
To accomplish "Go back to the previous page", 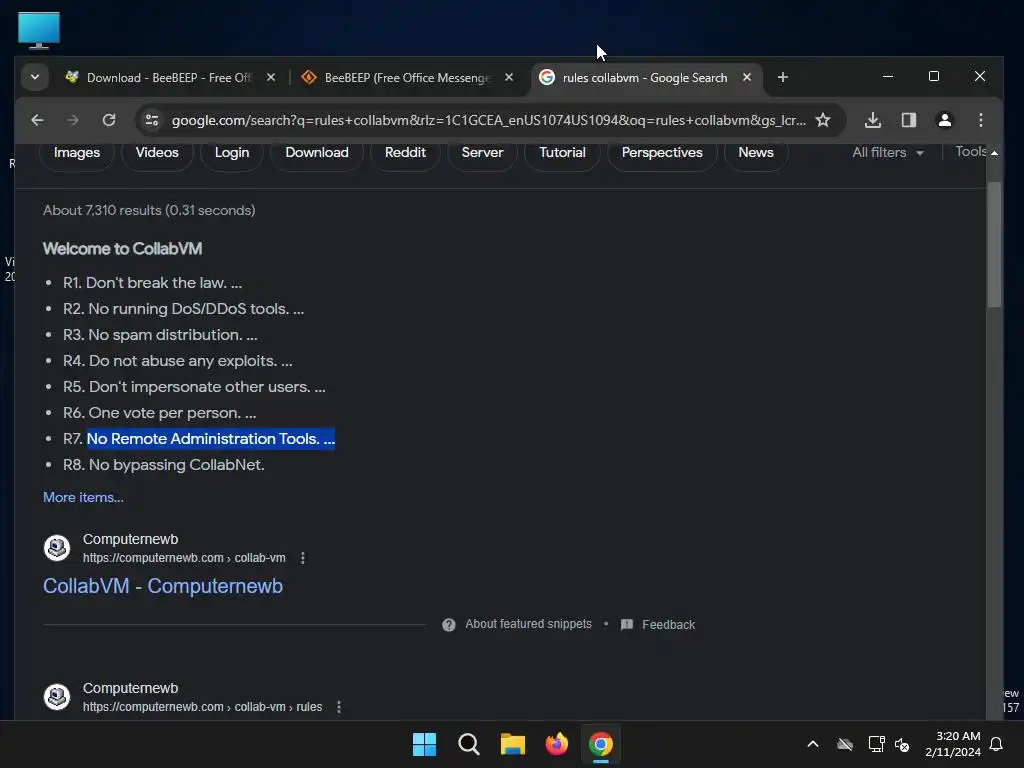I will 37,120.
